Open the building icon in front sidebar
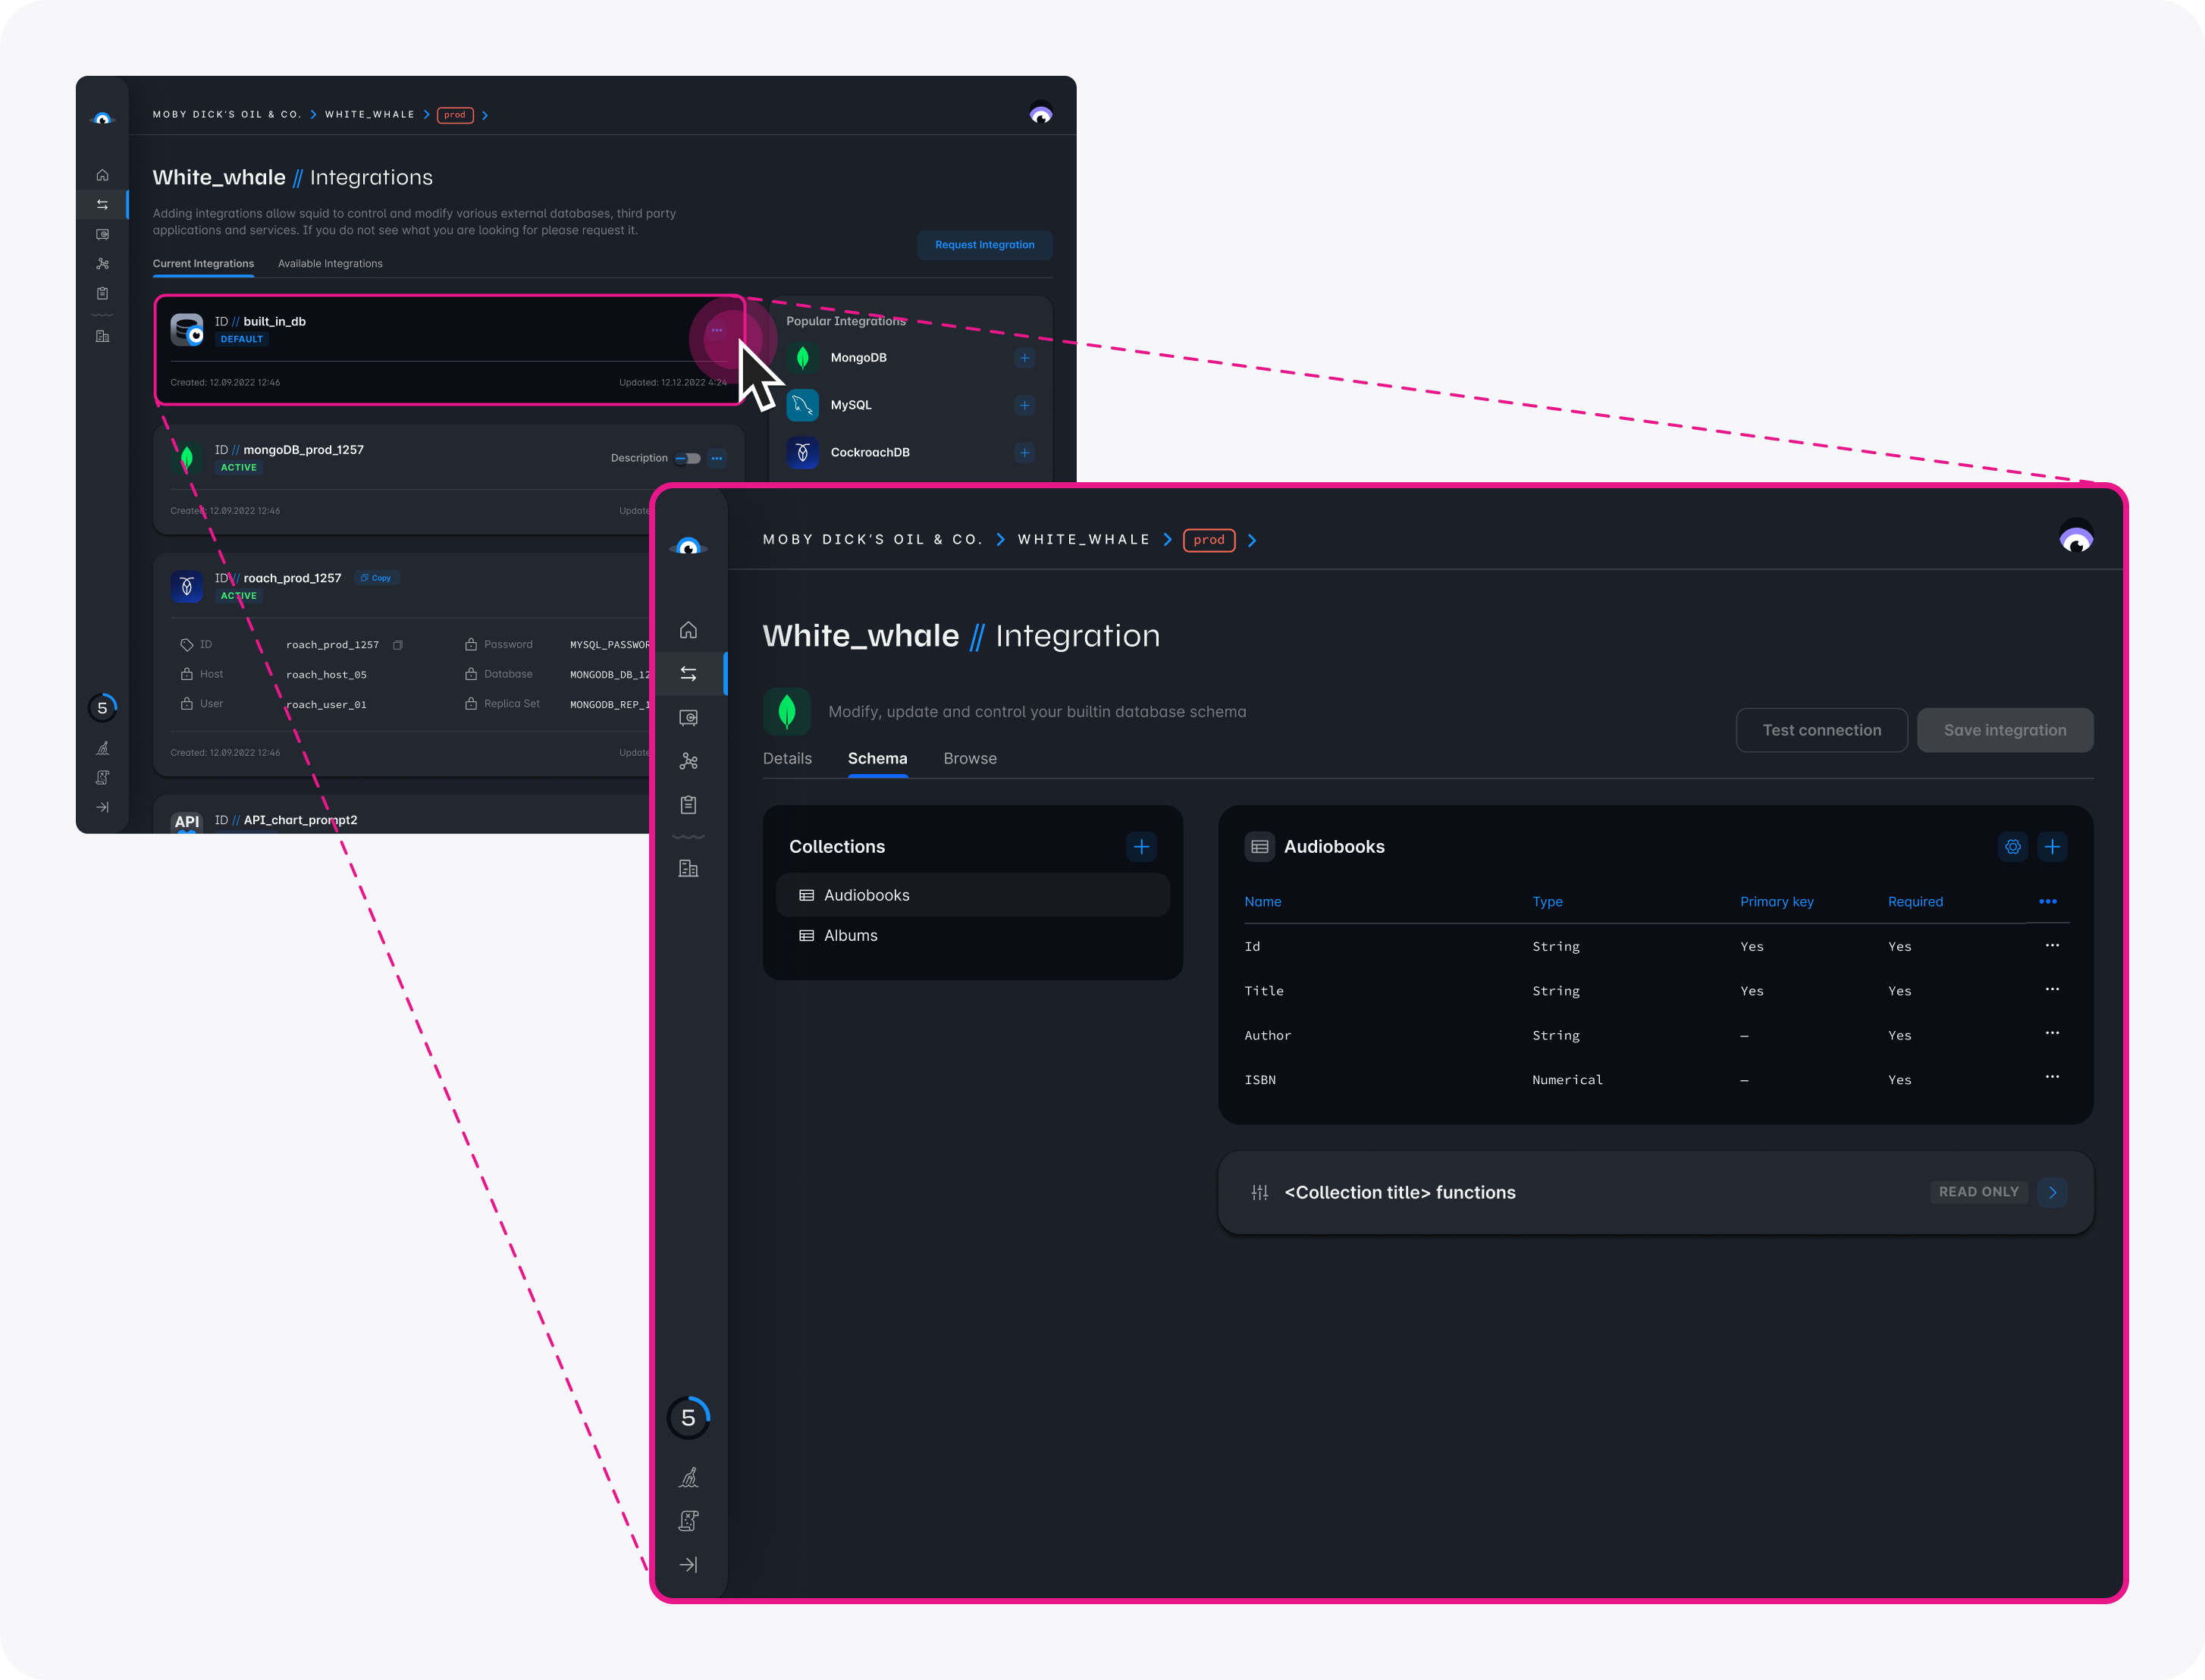The height and width of the screenshot is (1680, 2205). (688, 868)
